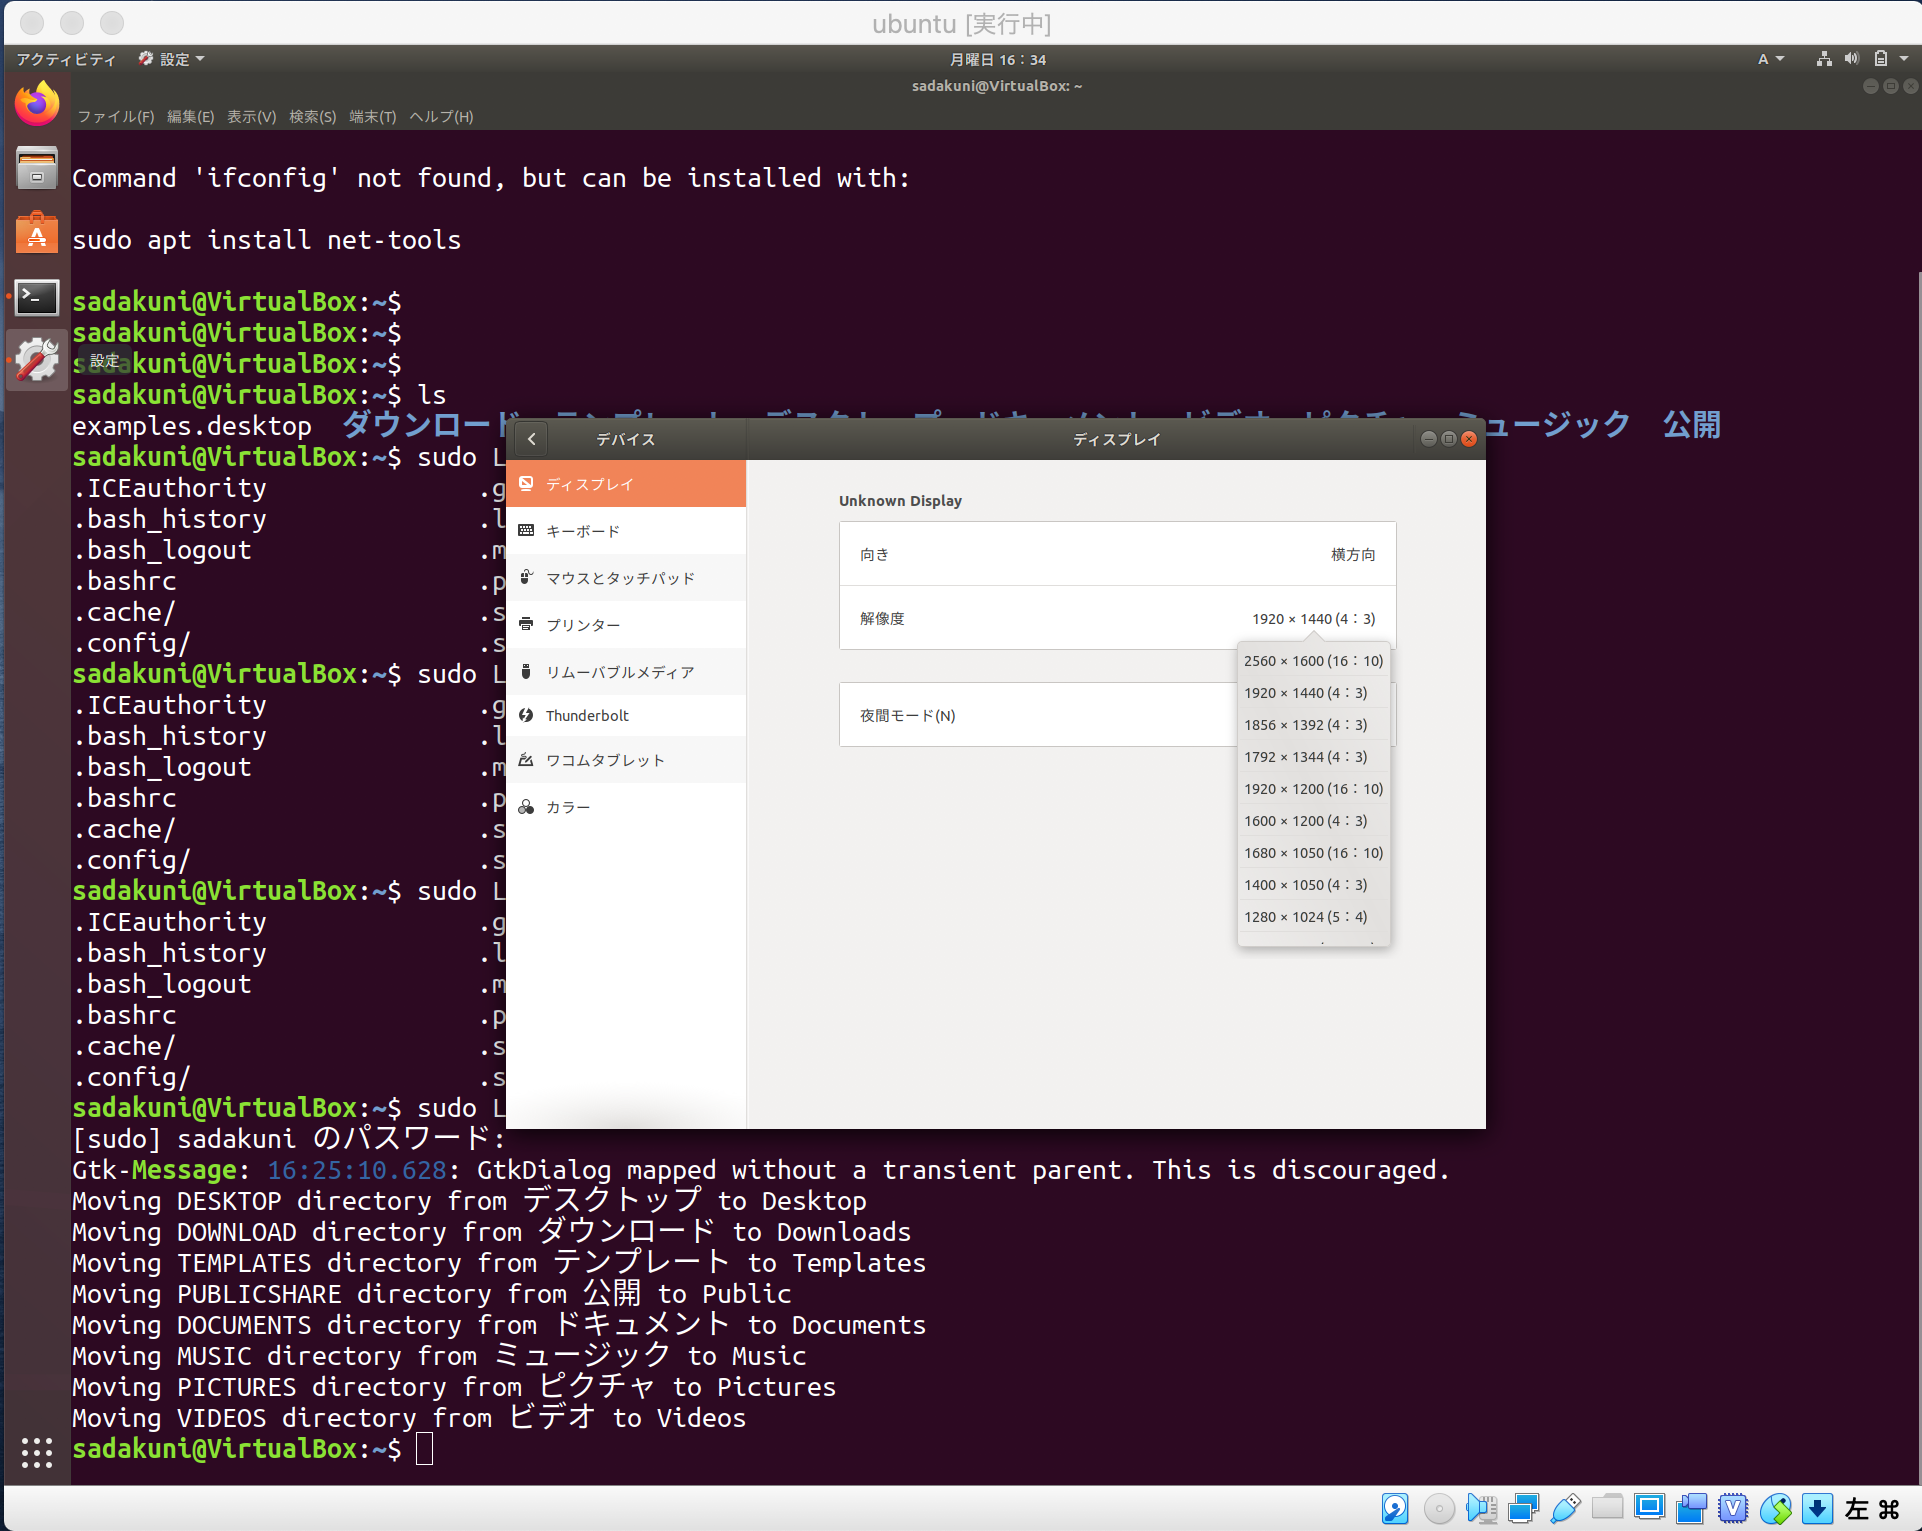
Task: Open the Files manager dock icon
Action: point(37,168)
